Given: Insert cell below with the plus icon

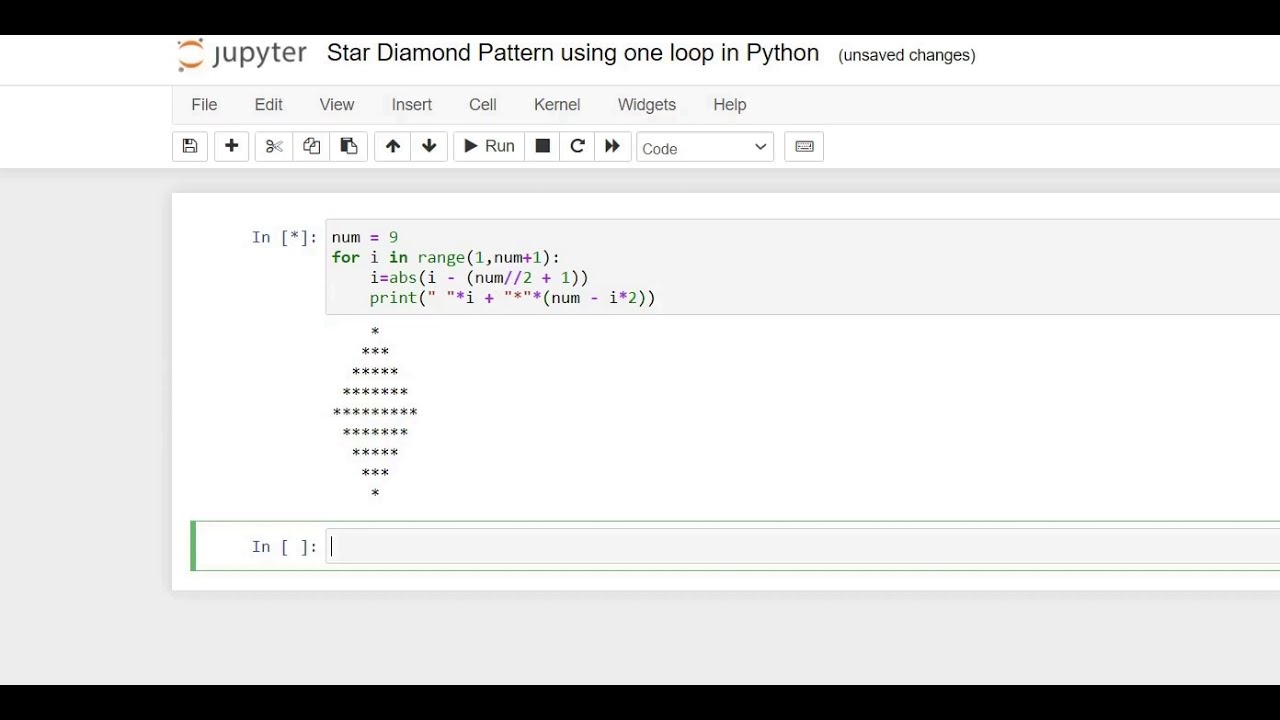Looking at the screenshot, I should pos(231,146).
